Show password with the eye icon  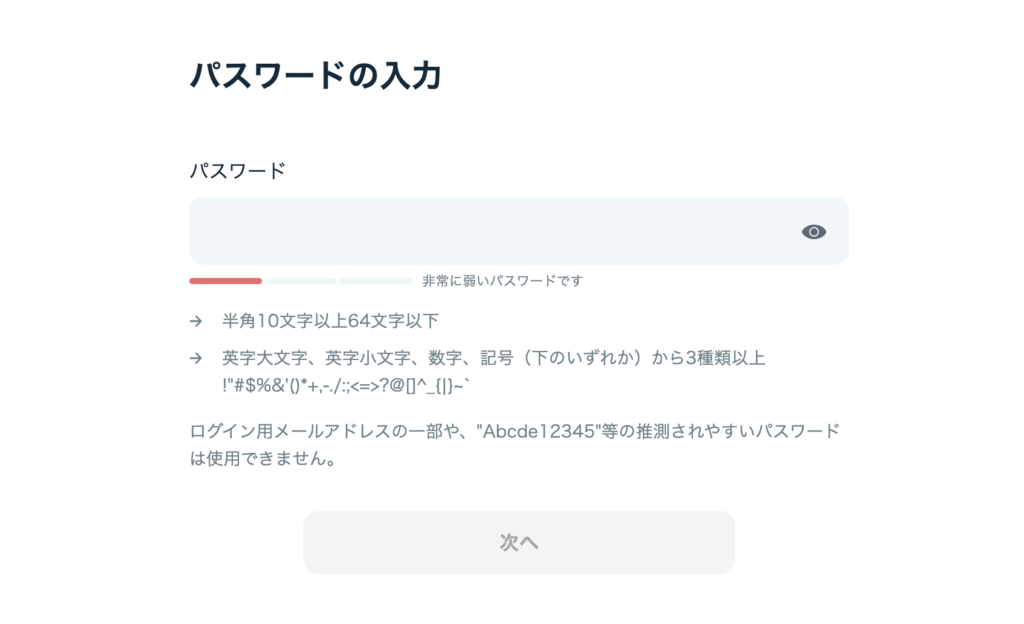(x=814, y=232)
